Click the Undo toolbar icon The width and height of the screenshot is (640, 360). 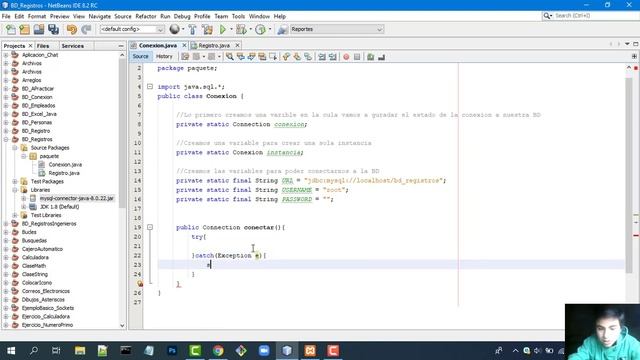click(x=72, y=29)
